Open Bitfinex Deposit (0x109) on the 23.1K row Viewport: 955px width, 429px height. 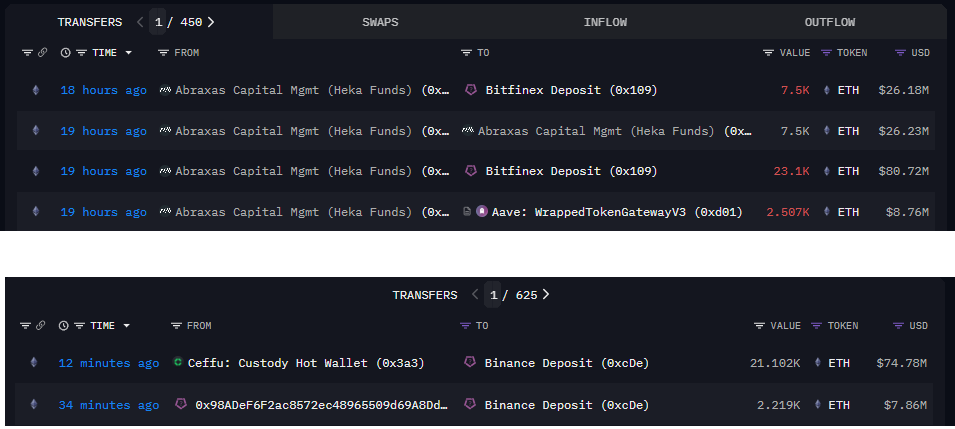pyautogui.click(x=571, y=171)
